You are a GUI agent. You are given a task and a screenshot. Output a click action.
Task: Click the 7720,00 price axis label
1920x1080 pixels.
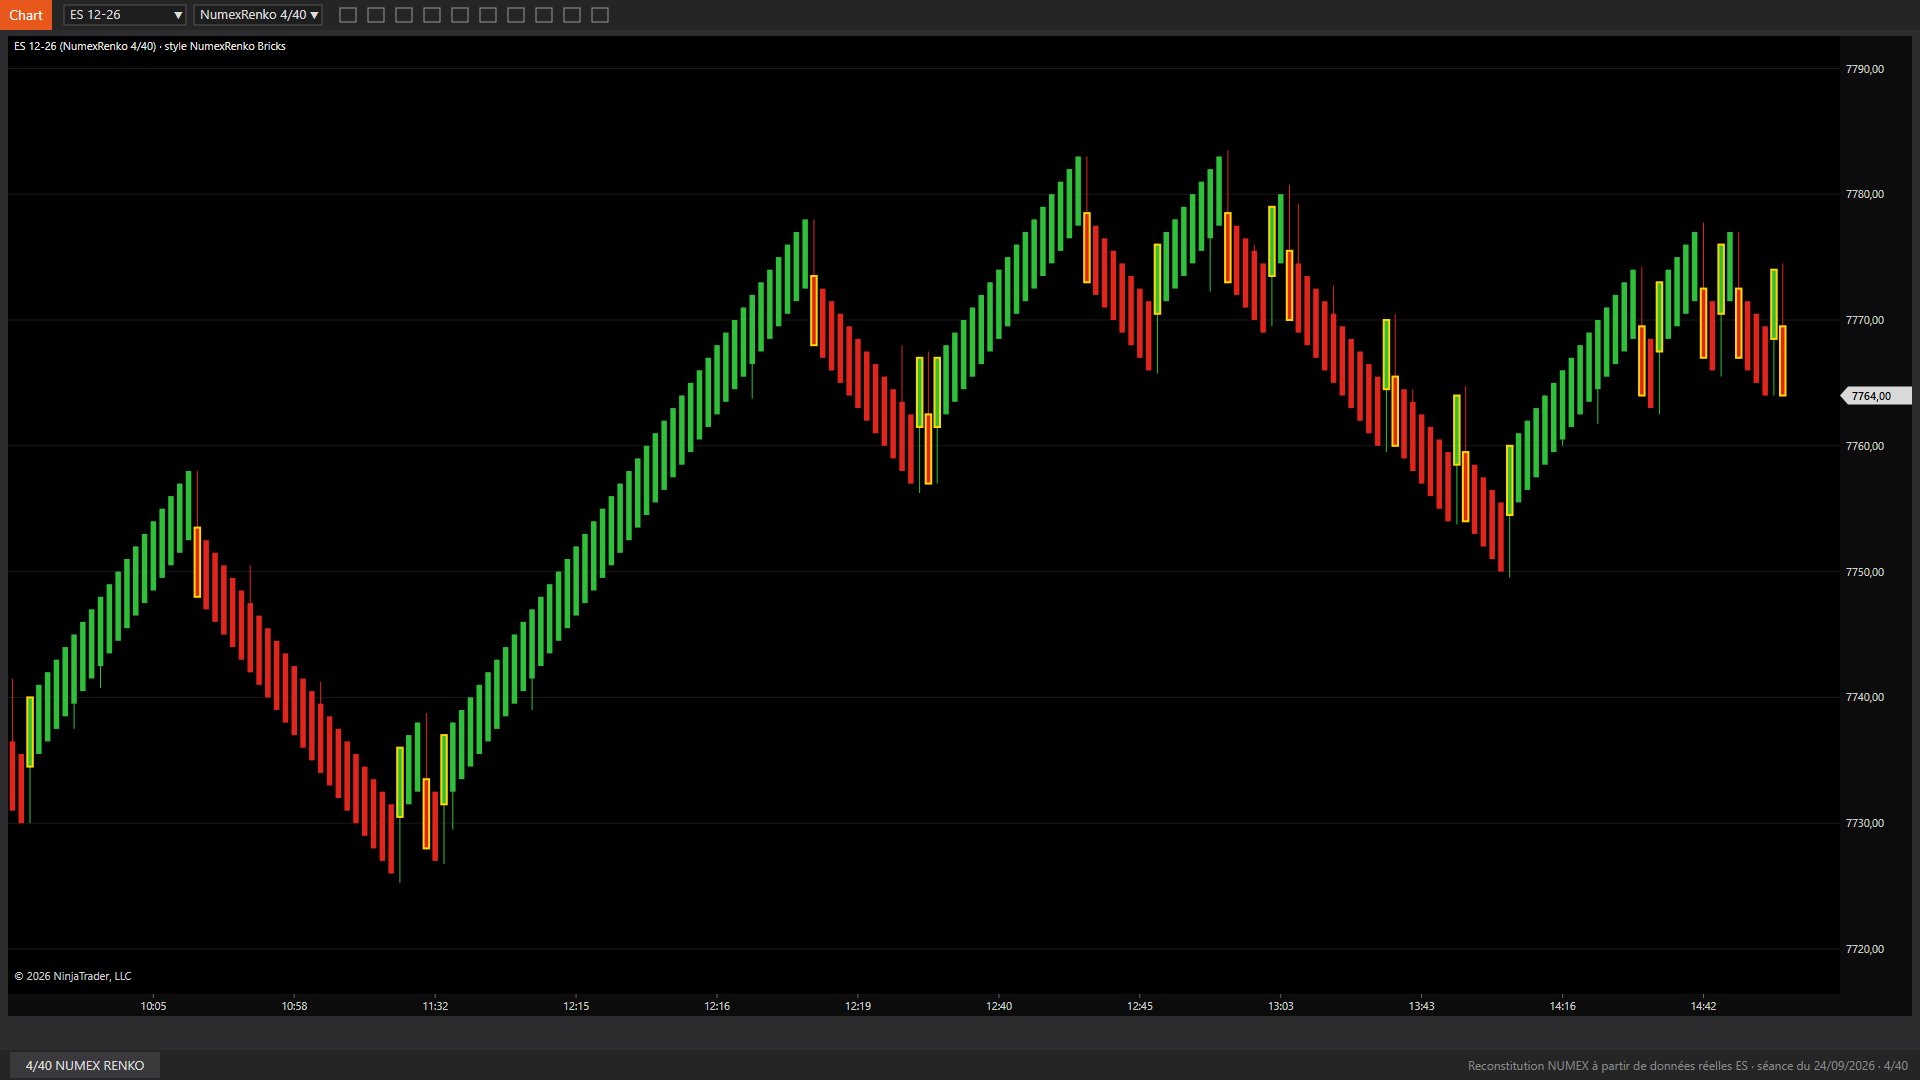click(1864, 949)
